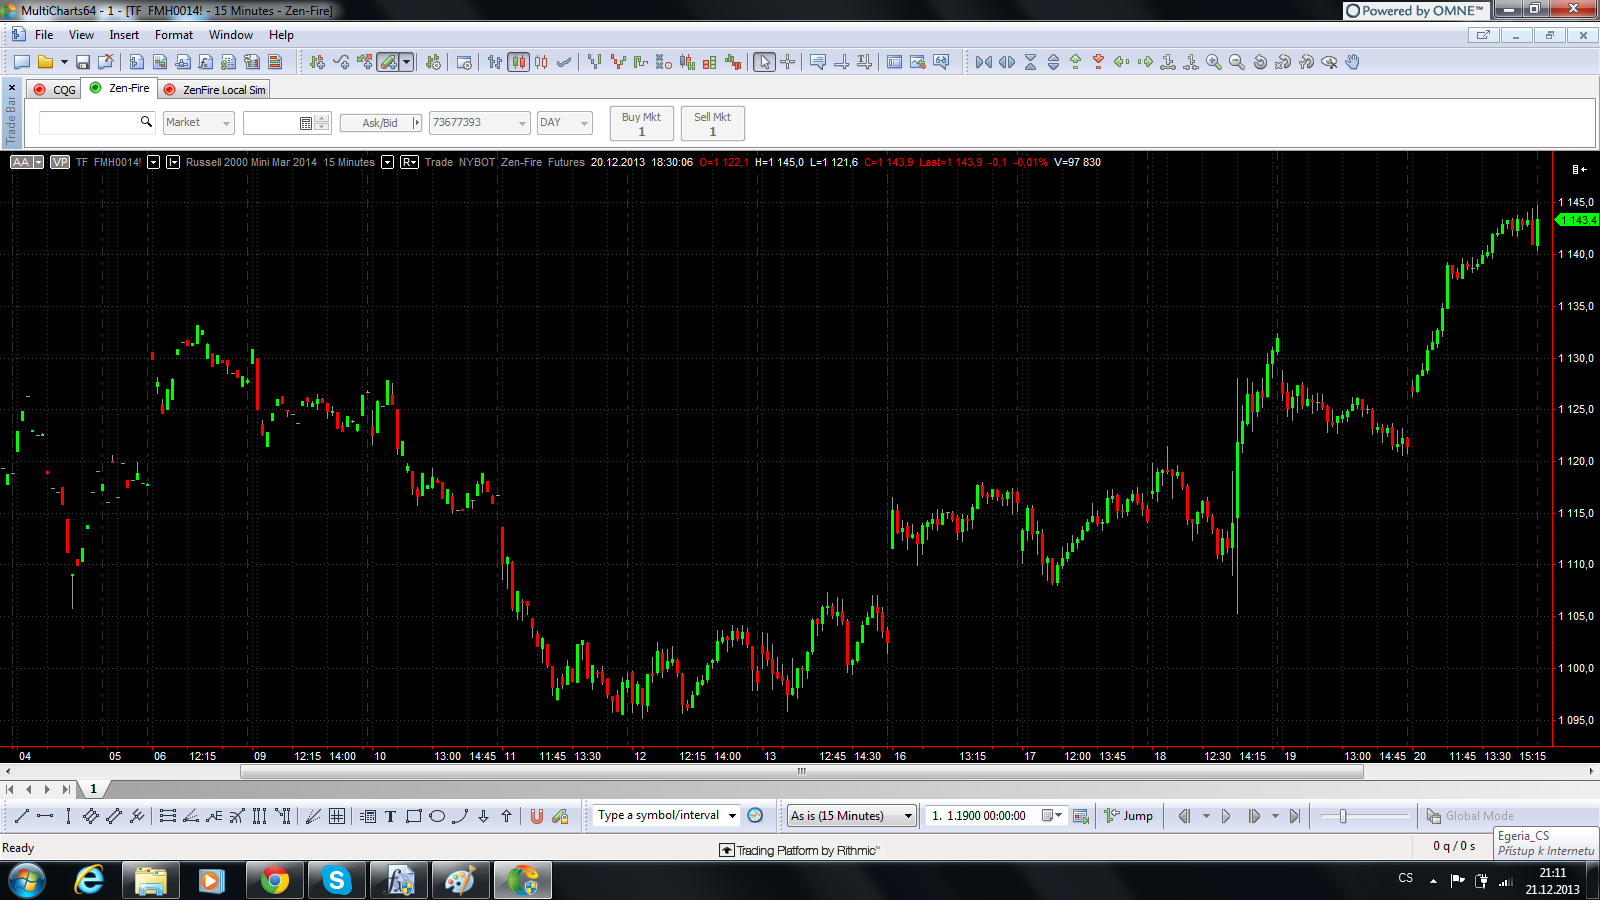Toggle Ask/Bid price mode button

[379, 123]
